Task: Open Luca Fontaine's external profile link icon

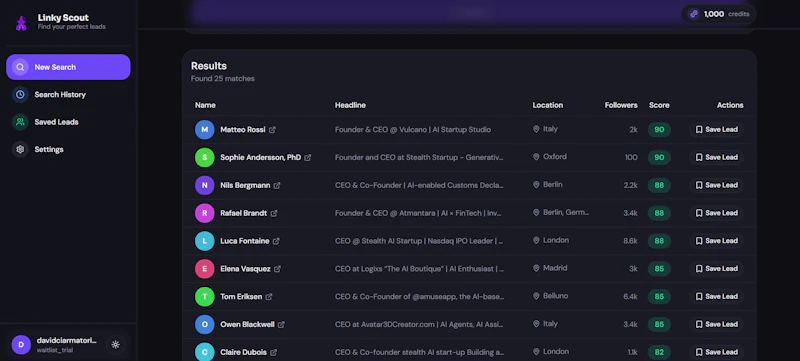Action: pos(276,241)
